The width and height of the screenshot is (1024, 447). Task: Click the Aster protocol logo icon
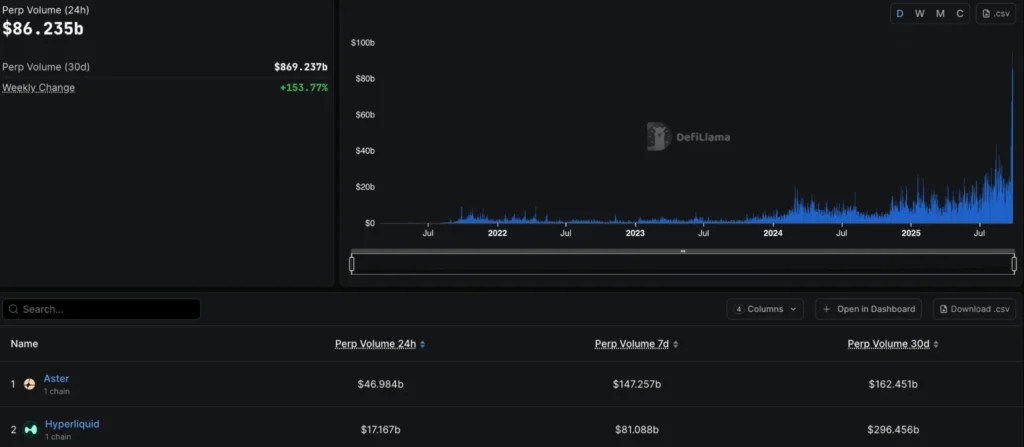(x=29, y=384)
